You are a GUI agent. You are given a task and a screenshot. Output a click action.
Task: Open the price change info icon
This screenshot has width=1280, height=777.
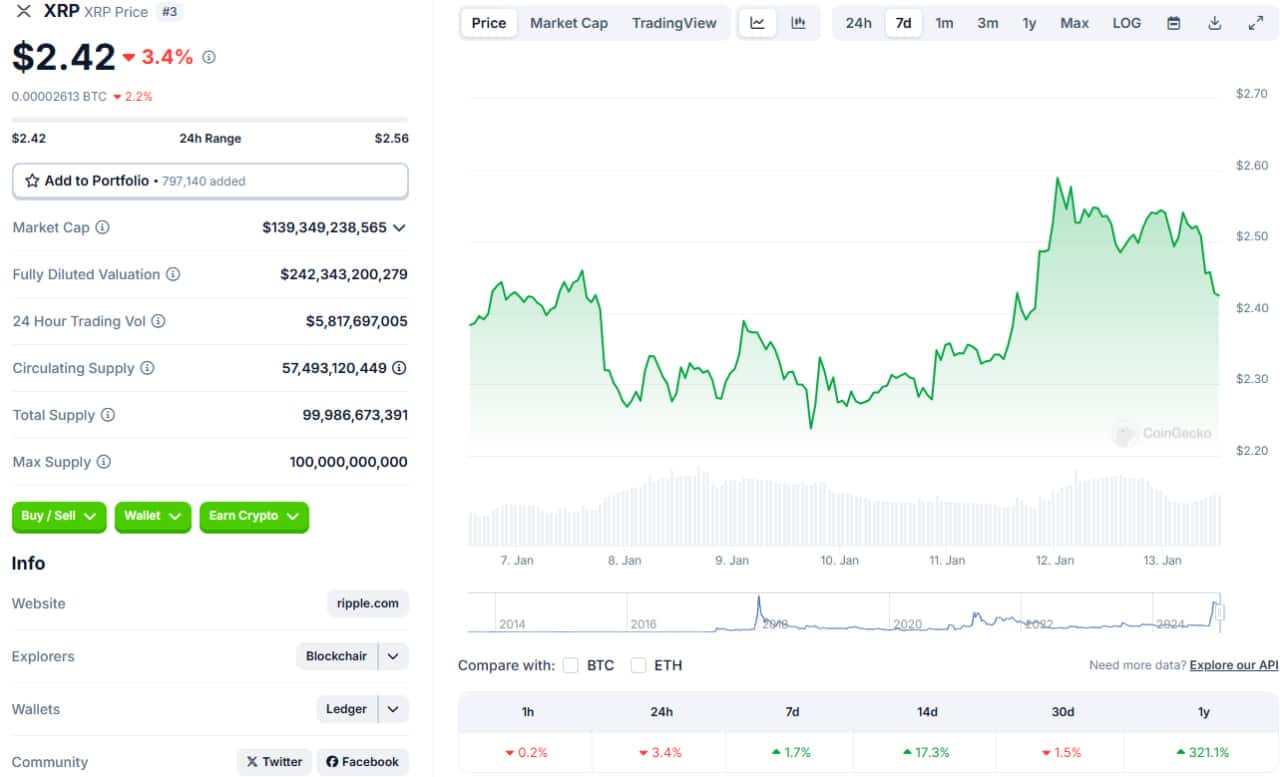pos(209,58)
